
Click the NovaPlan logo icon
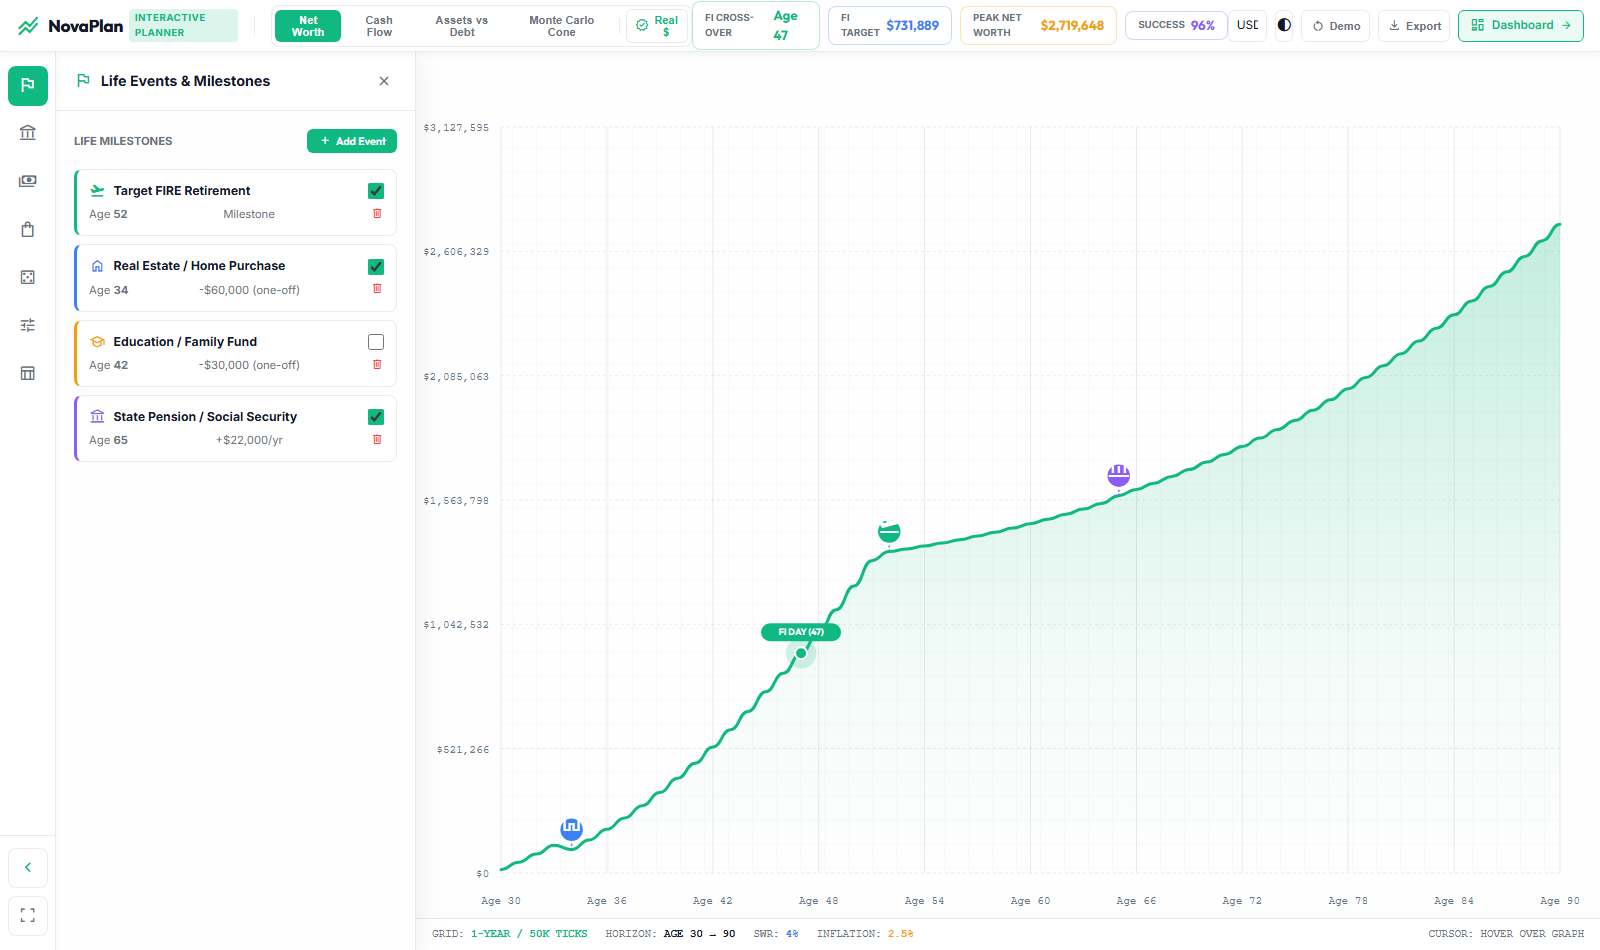[x=28, y=26]
